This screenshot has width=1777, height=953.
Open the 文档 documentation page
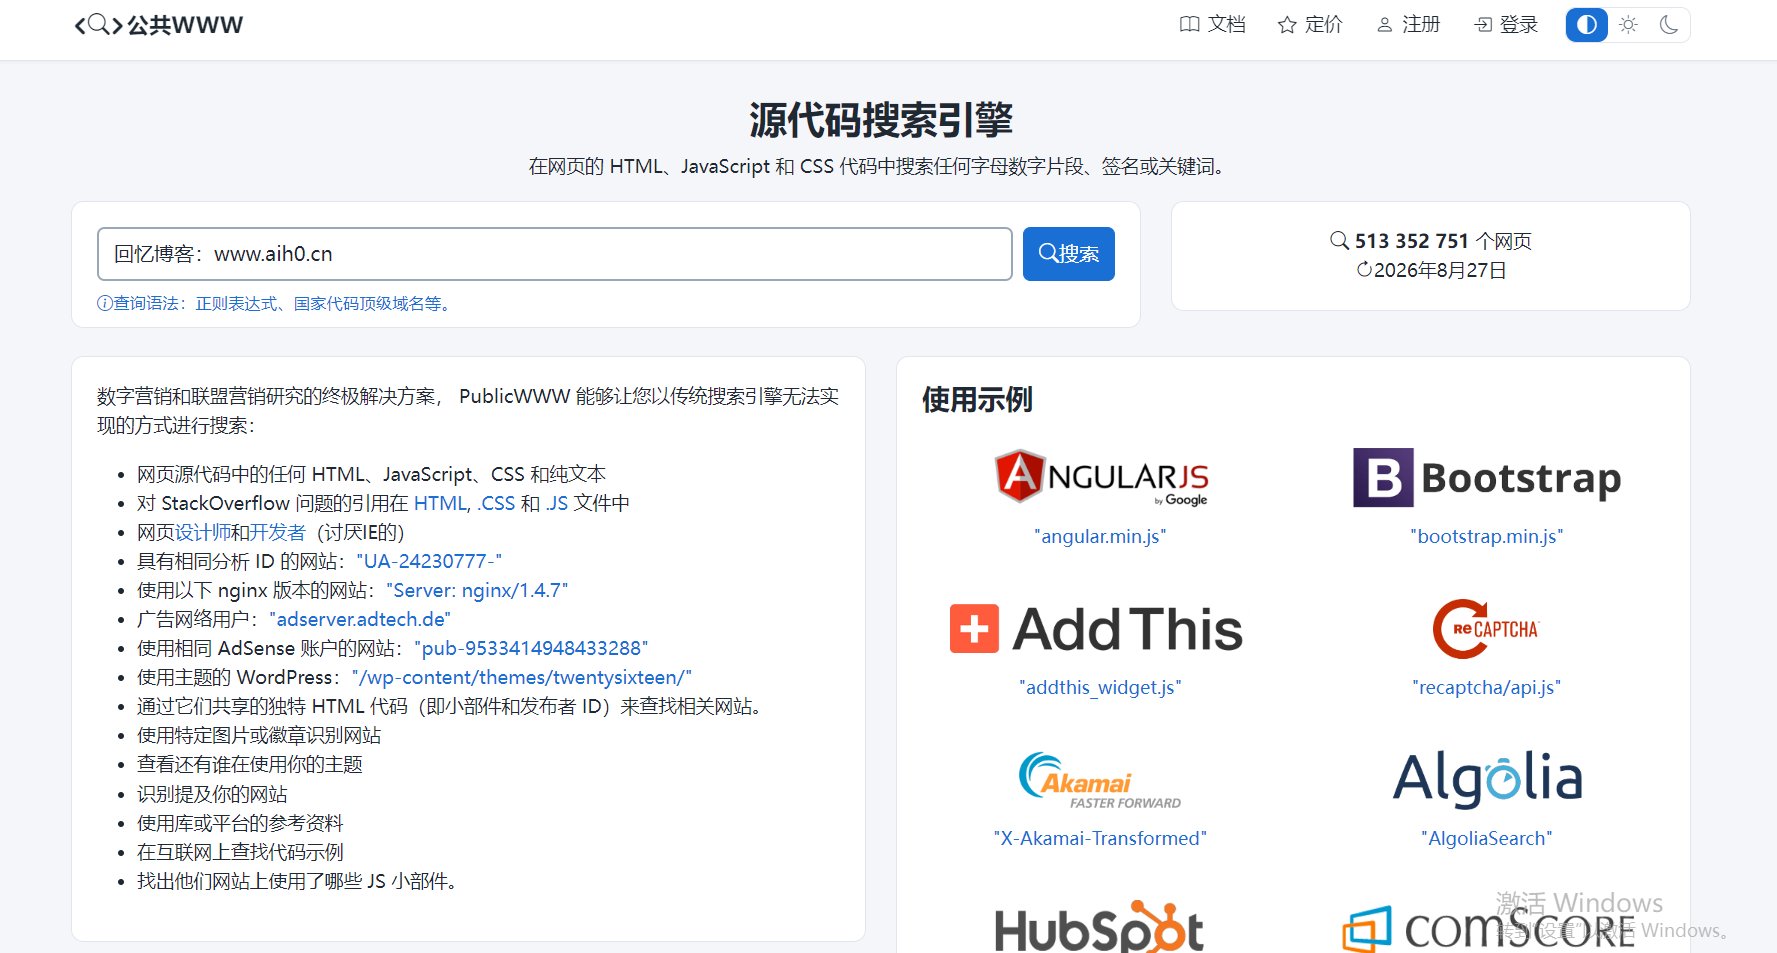click(1212, 25)
